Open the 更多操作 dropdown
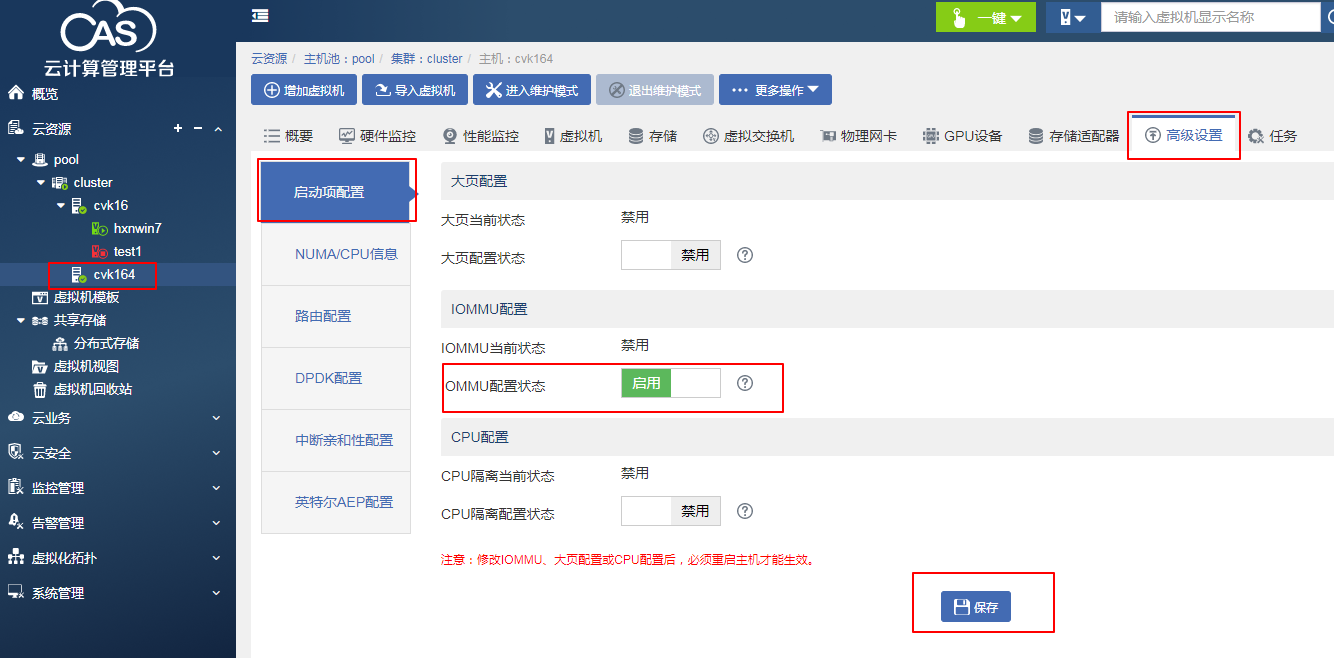The image size is (1334, 658). [x=775, y=90]
